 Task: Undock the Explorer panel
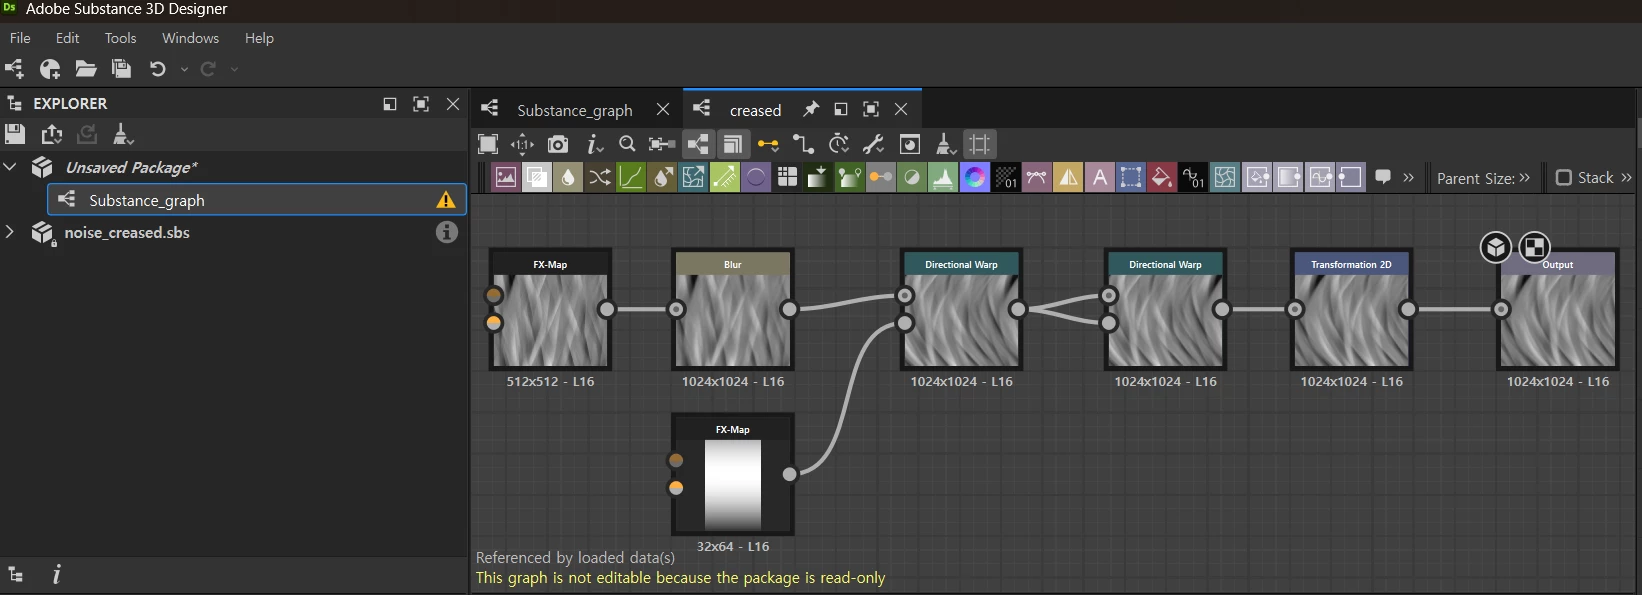390,104
